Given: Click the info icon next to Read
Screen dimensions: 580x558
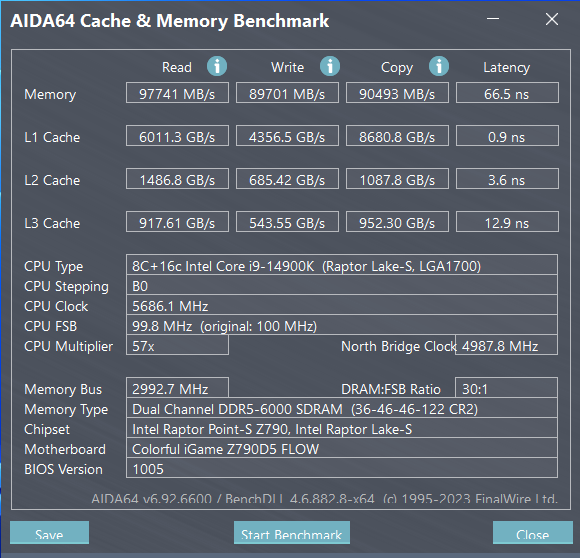Looking at the screenshot, I should tap(217, 66).
